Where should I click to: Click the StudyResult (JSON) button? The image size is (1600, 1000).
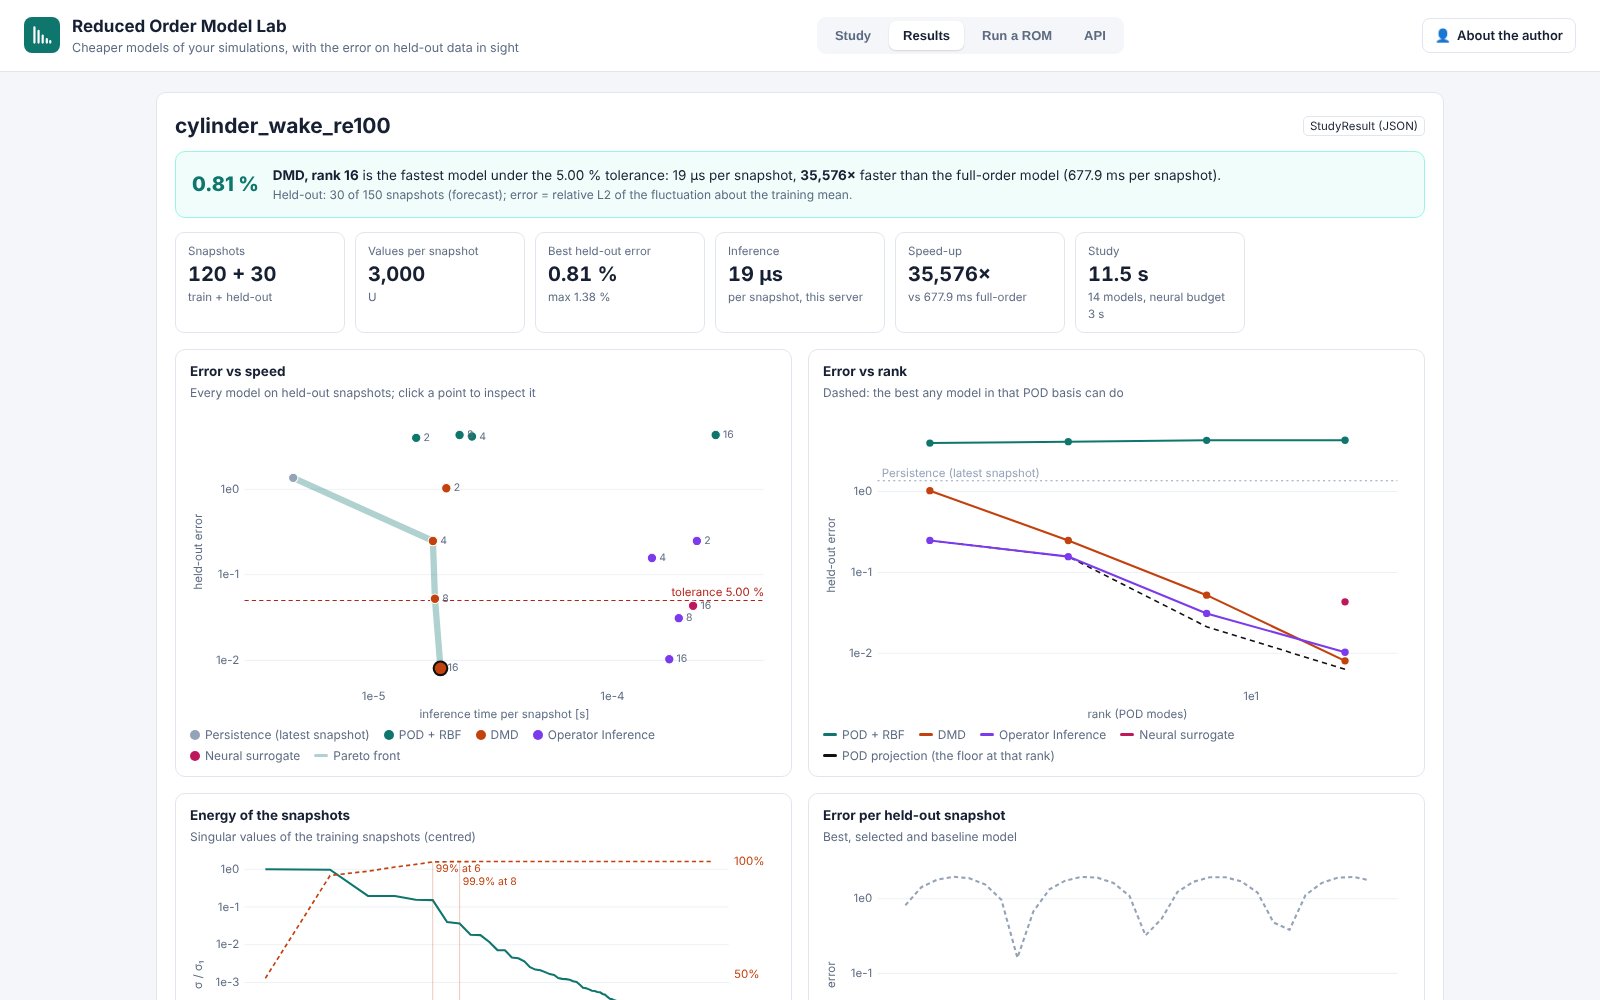(1364, 126)
